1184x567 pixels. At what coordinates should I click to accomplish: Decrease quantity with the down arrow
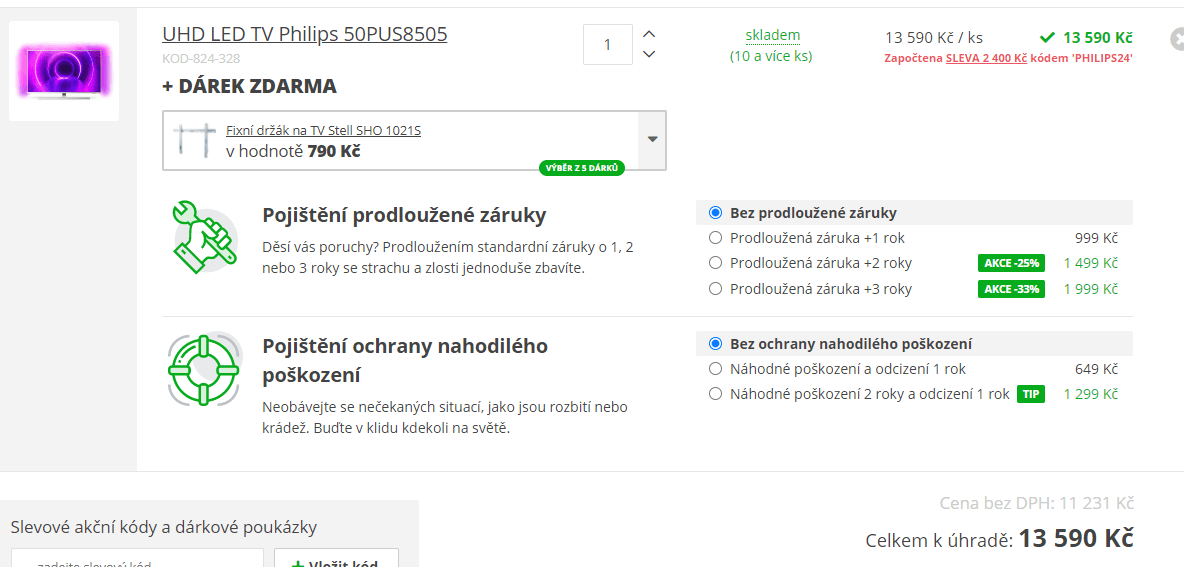[648, 54]
